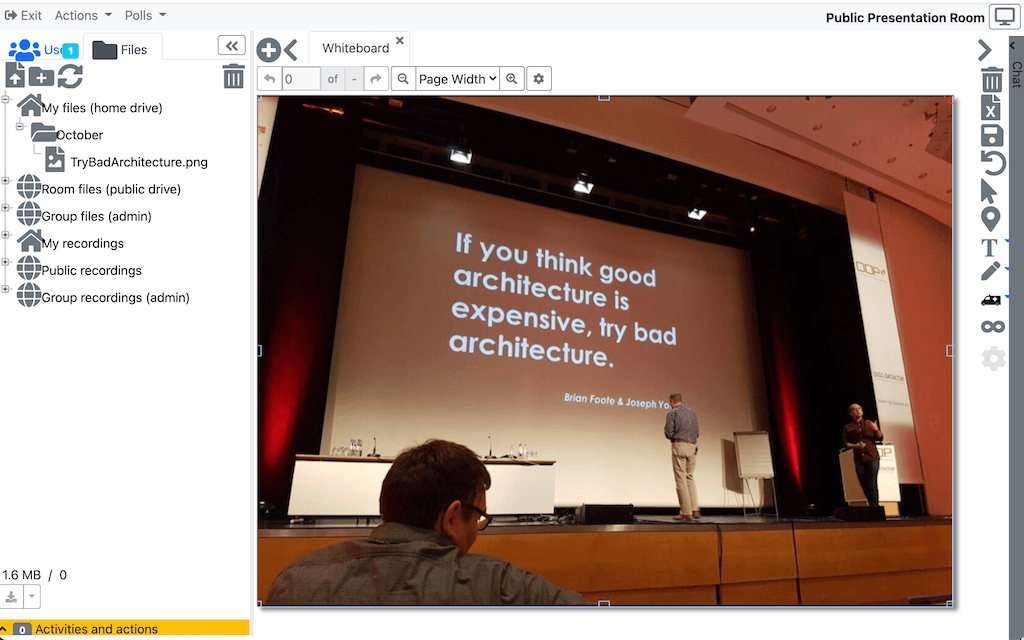Select the Text tool on whiteboard

point(990,246)
